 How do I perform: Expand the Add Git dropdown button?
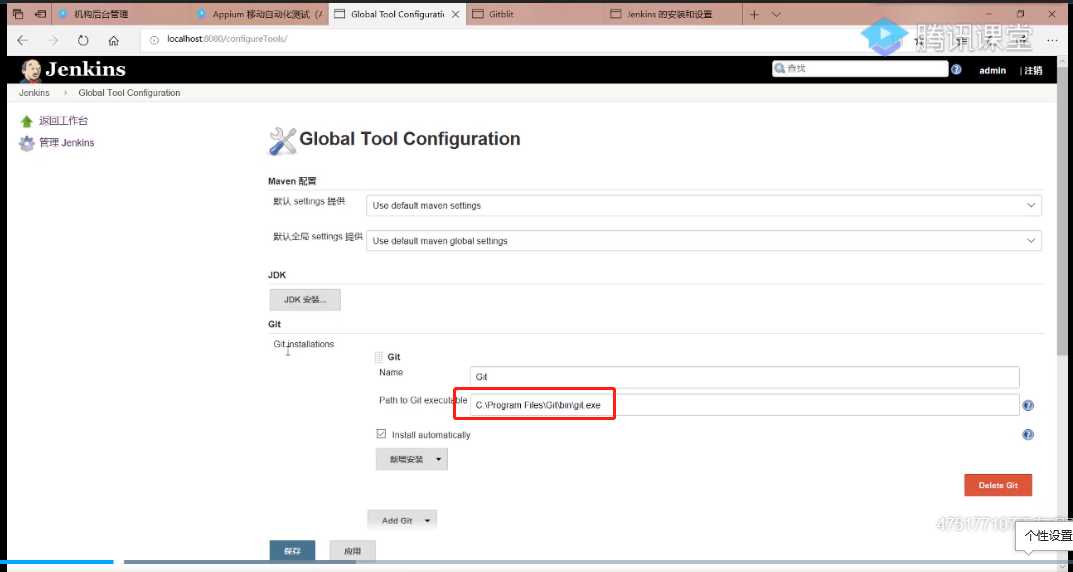(402, 520)
